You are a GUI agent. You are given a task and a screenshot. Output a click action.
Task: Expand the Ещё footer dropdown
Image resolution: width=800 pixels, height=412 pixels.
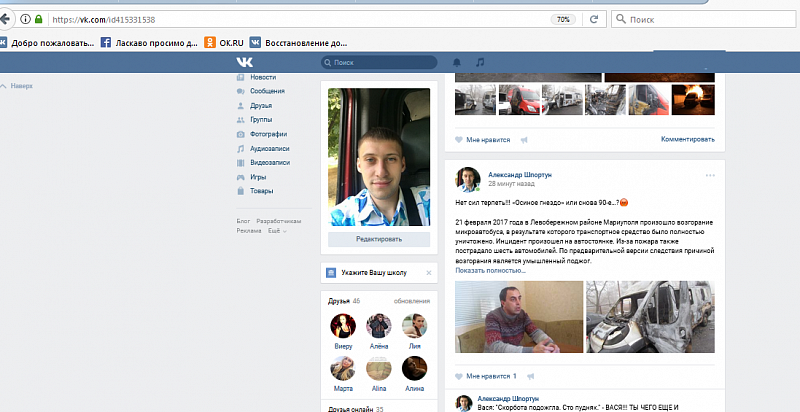pyautogui.click(x=277, y=231)
